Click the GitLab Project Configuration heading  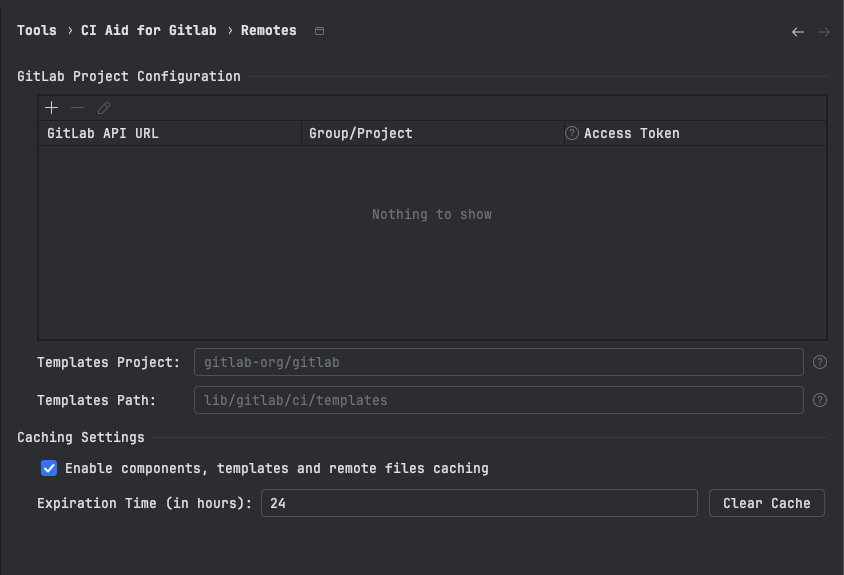pyautogui.click(x=129, y=76)
